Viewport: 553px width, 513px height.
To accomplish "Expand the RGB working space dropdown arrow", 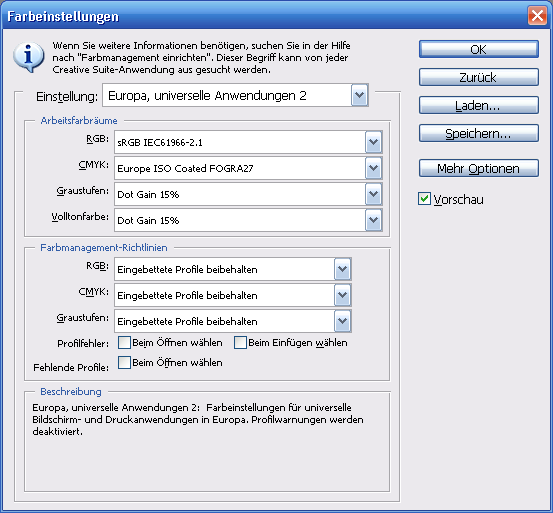I will click(x=373, y=142).
